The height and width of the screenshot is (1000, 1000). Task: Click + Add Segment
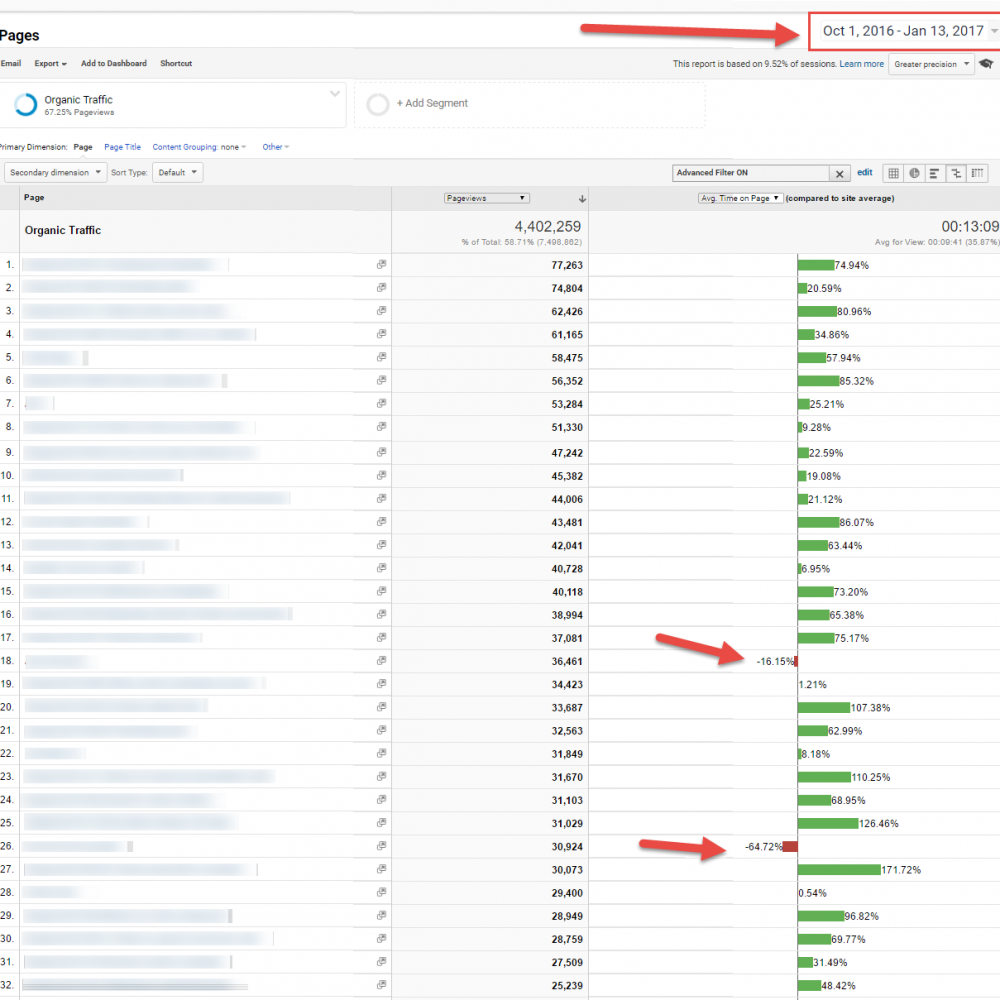tap(432, 103)
